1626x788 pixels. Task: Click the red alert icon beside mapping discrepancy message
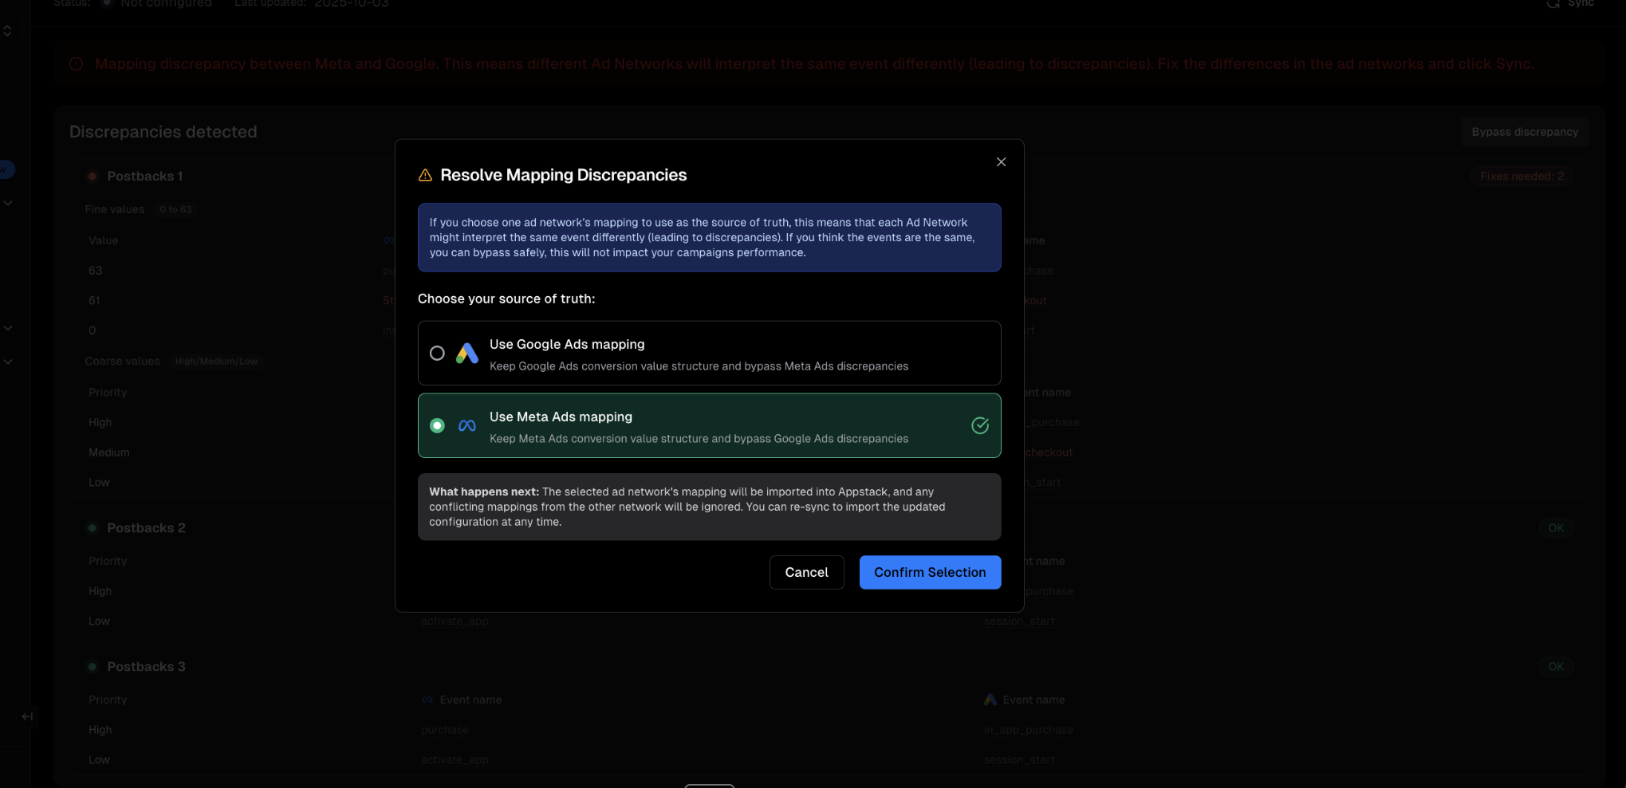(x=76, y=64)
